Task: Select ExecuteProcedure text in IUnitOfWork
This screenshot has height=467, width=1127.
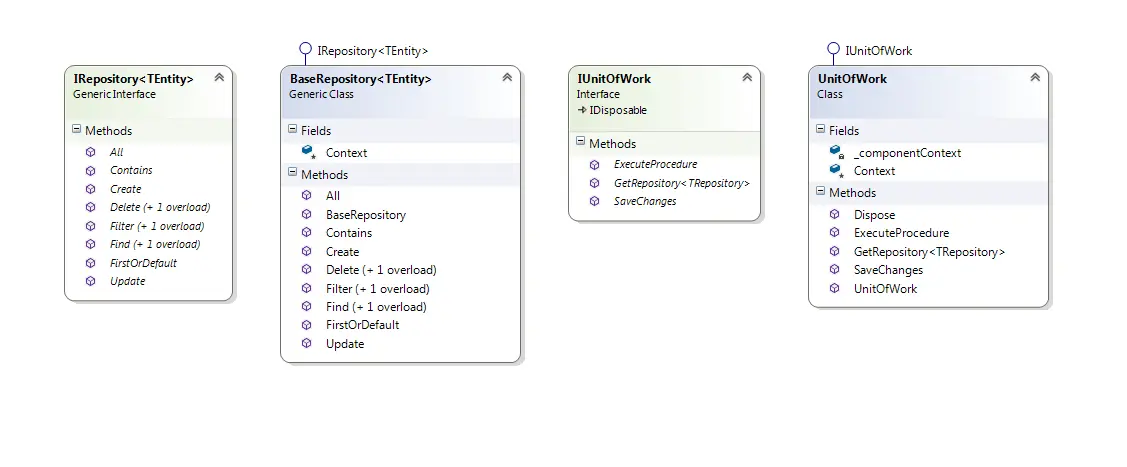Action: click(x=655, y=165)
